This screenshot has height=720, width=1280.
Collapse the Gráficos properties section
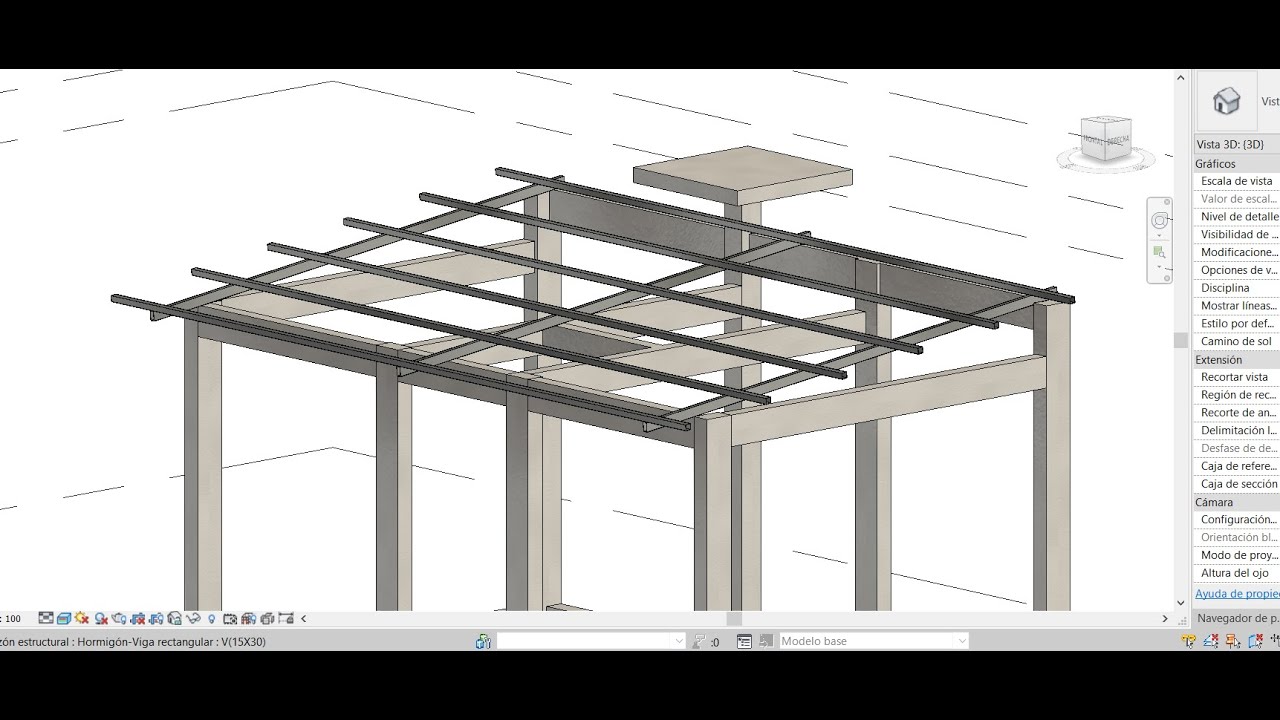tap(1237, 164)
